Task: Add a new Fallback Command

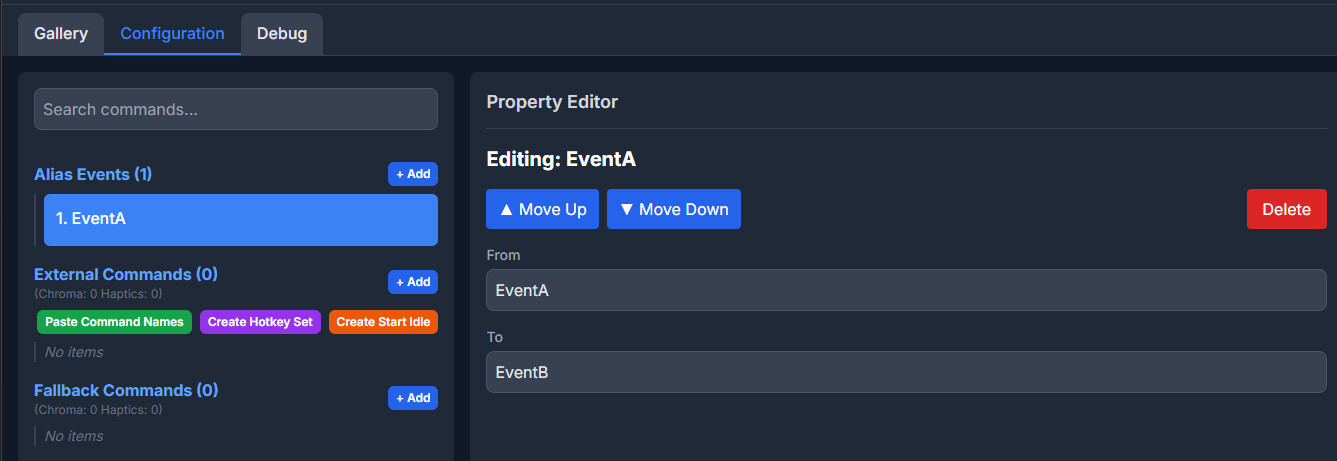Action: 413,398
